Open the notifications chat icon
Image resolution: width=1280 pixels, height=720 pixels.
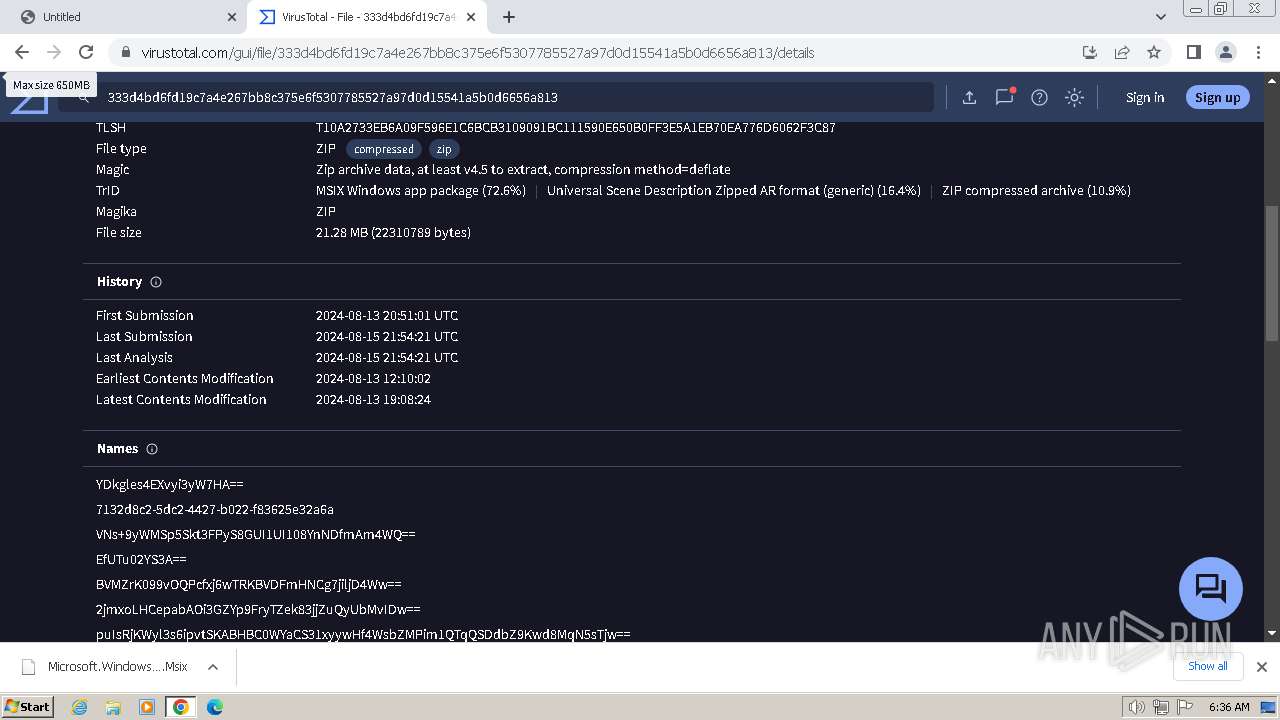tap(1004, 97)
